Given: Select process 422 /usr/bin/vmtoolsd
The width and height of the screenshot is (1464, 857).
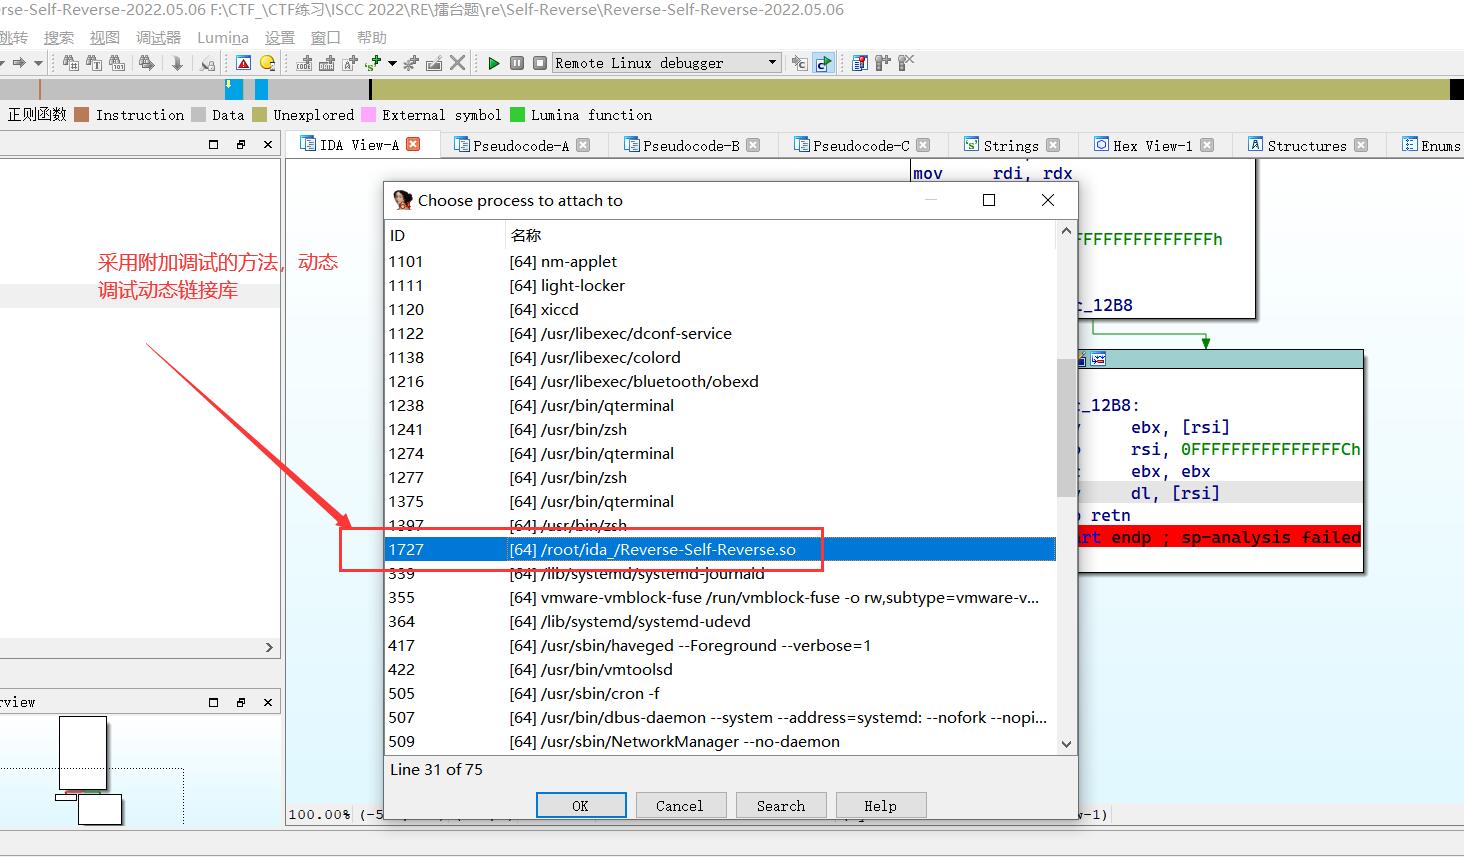Looking at the screenshot, I should click(x=720, y=669).
